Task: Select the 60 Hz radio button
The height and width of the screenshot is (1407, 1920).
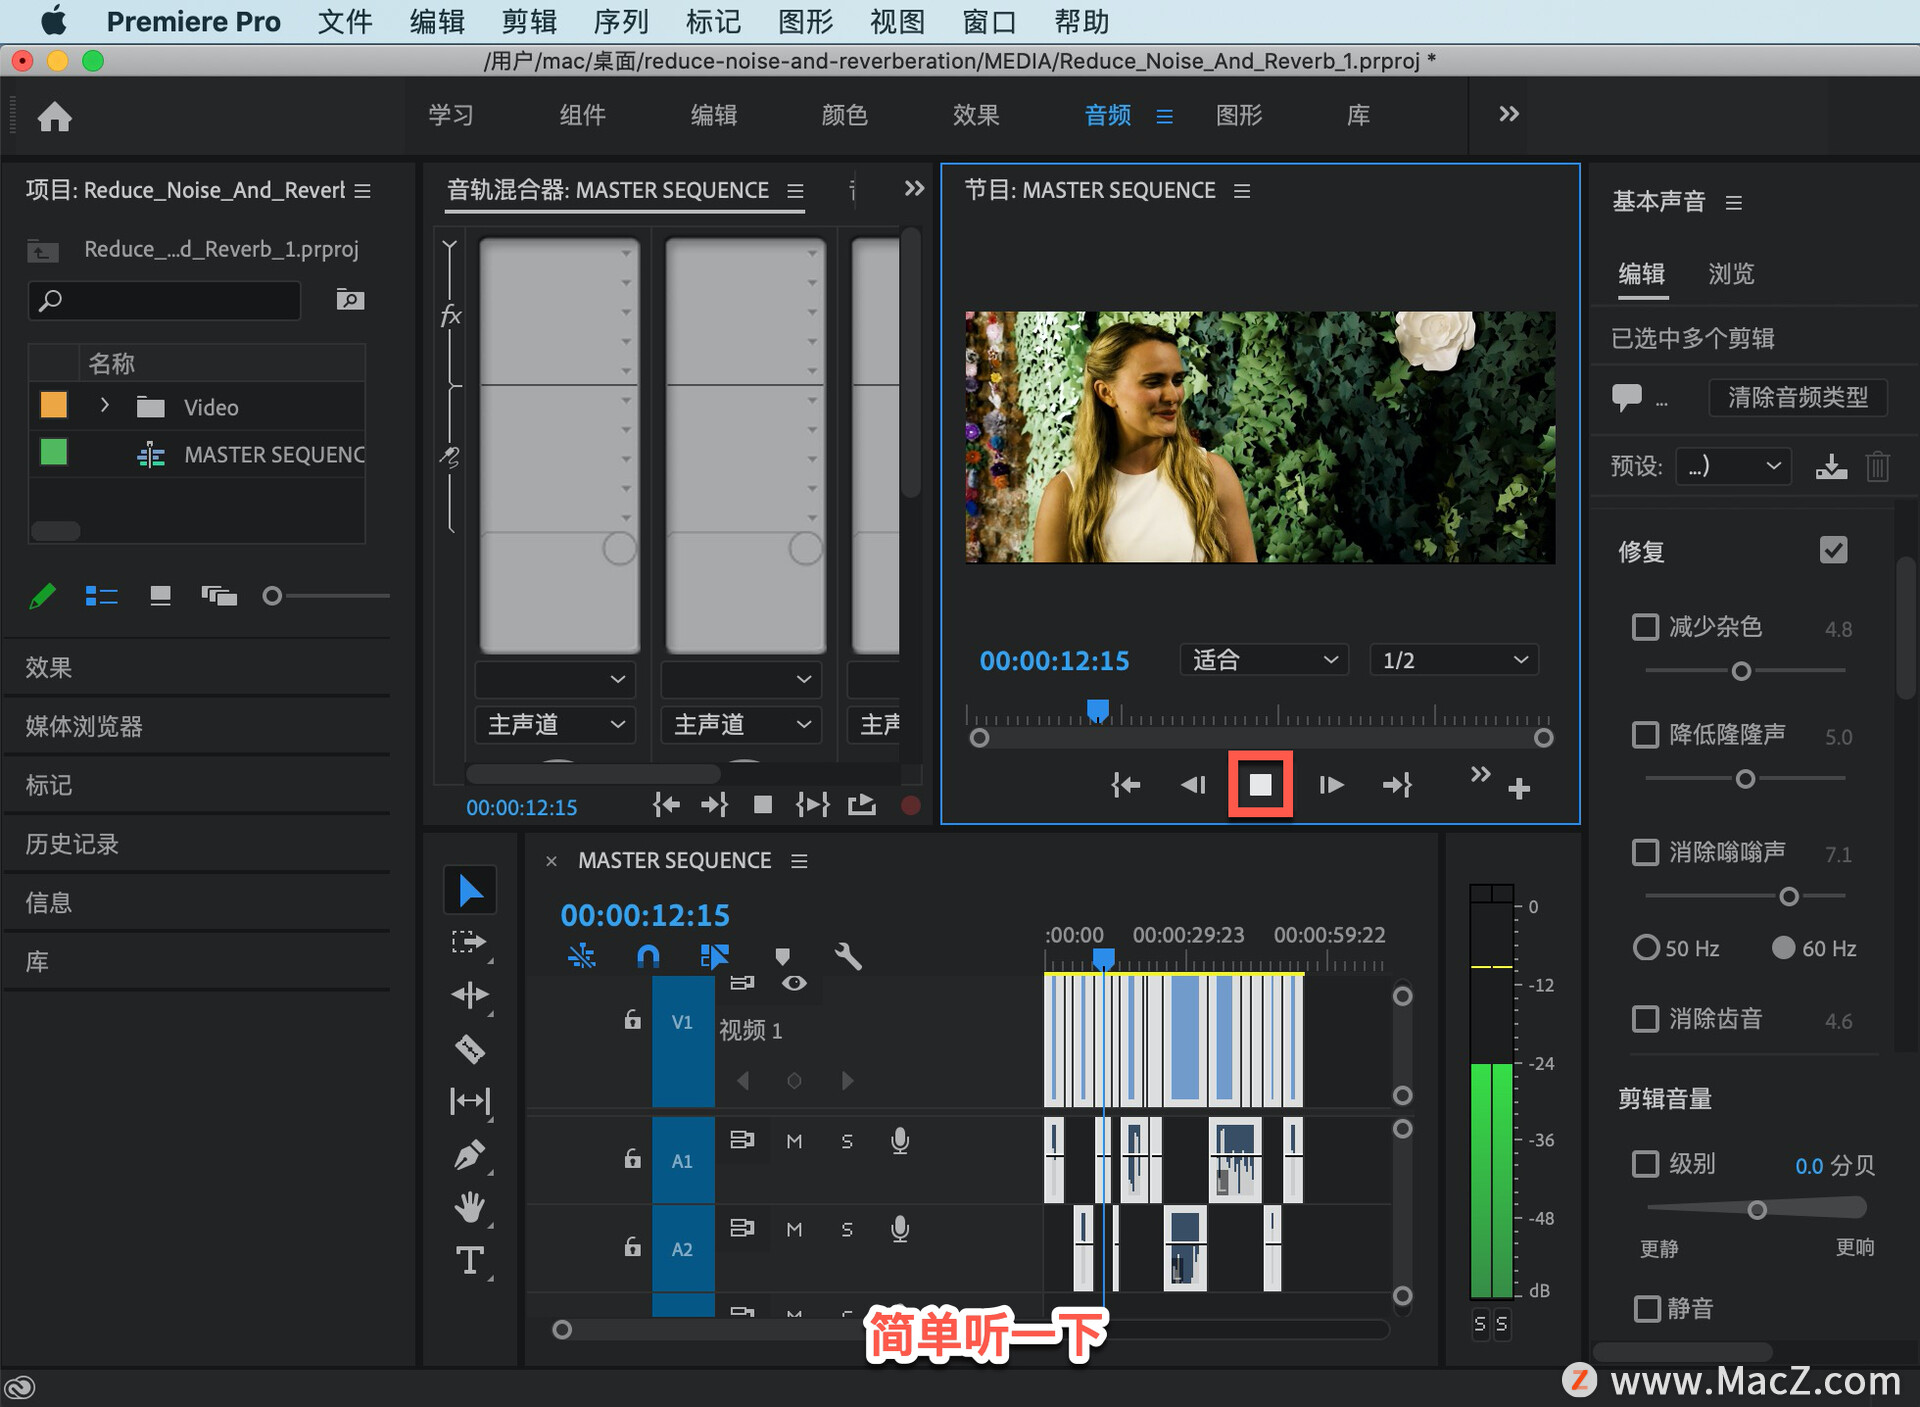Action: tap(1783, 947)
